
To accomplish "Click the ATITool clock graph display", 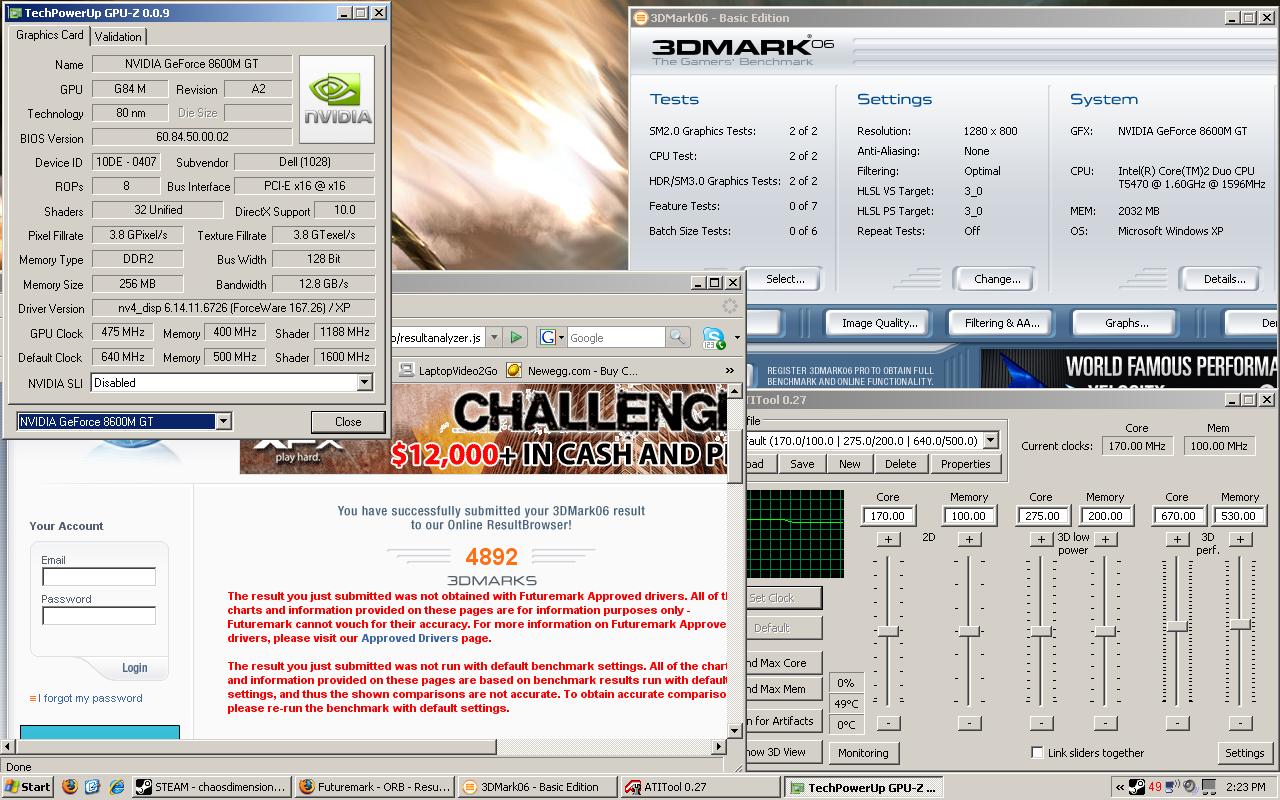I will 795,534.
